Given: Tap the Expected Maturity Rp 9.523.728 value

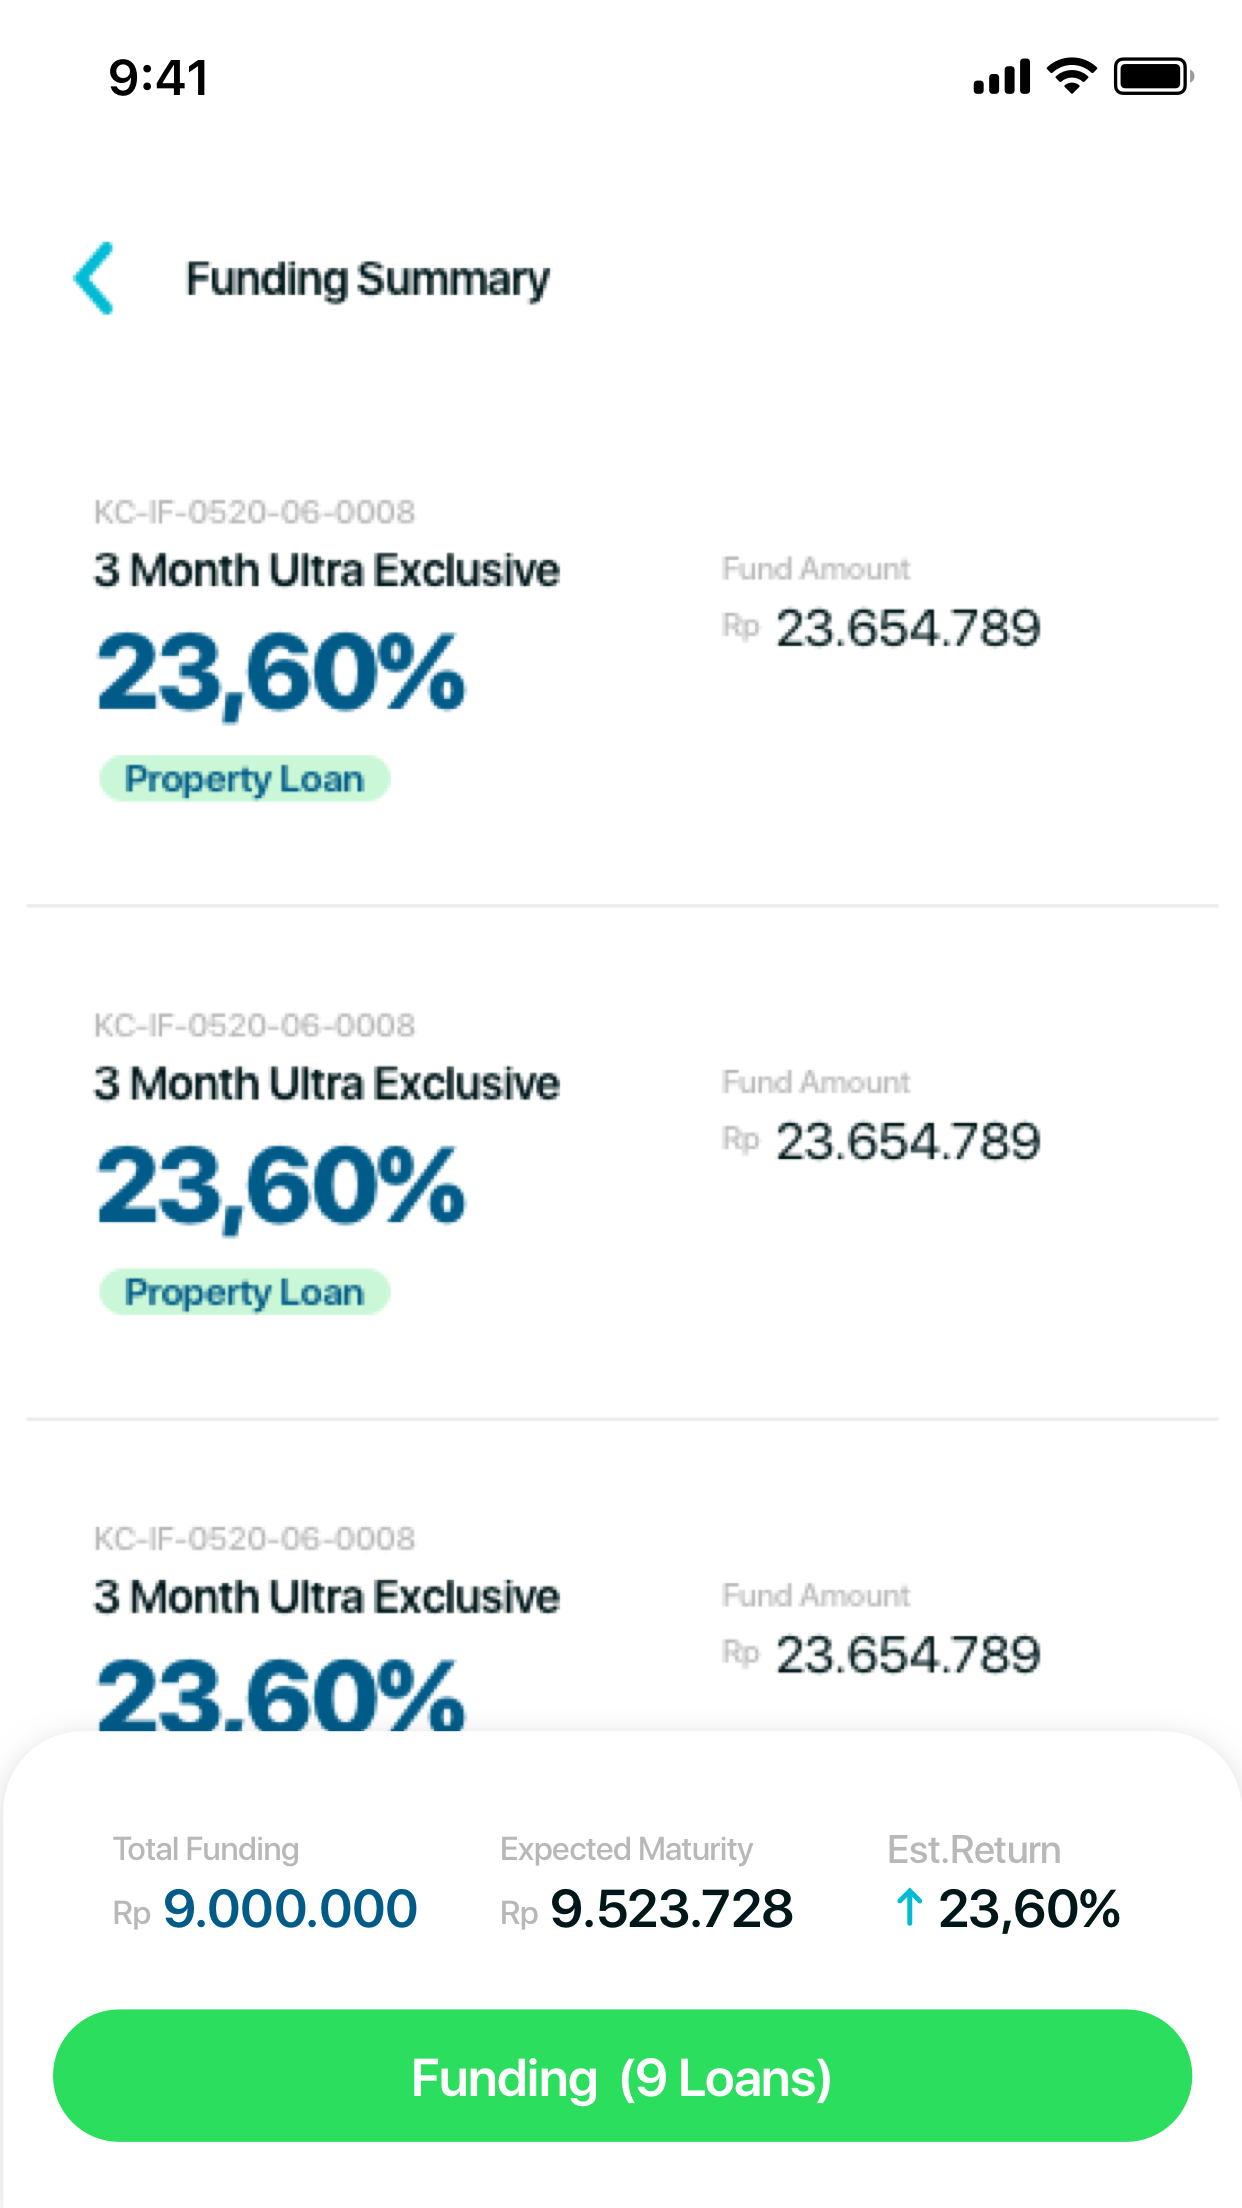Looking at the screenshot, I should (x=647, y=1908).
